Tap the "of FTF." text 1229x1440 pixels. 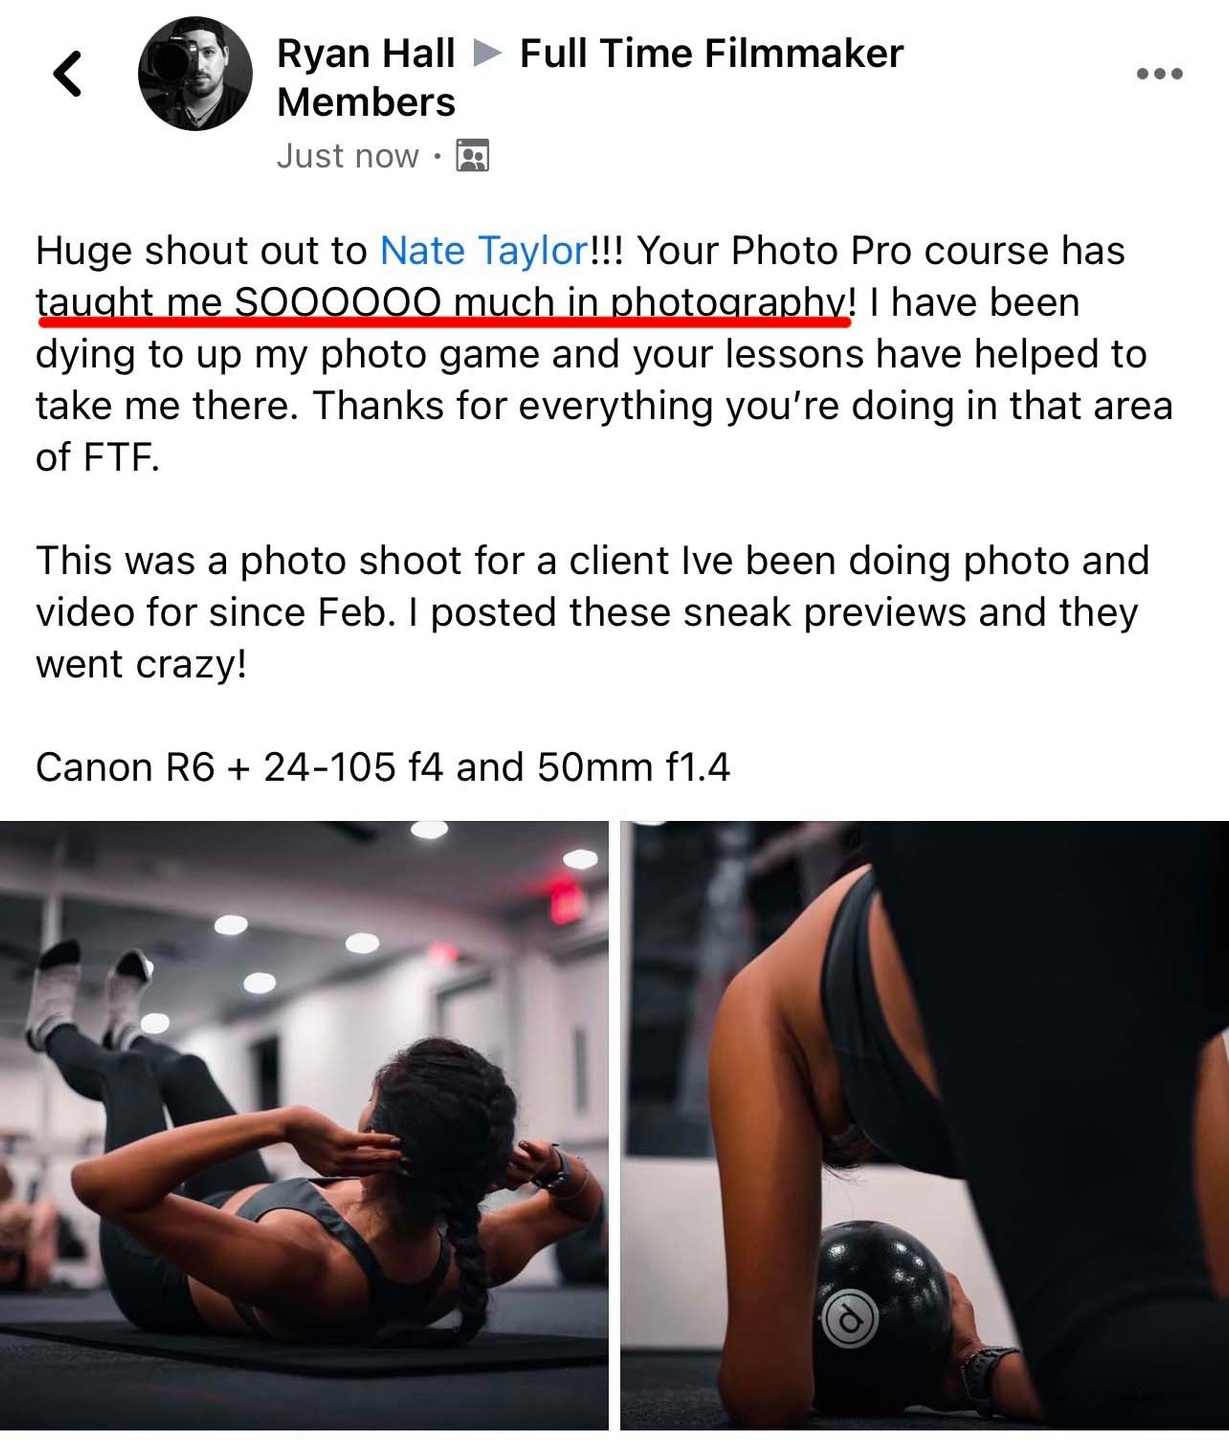[x=98, y=457]
